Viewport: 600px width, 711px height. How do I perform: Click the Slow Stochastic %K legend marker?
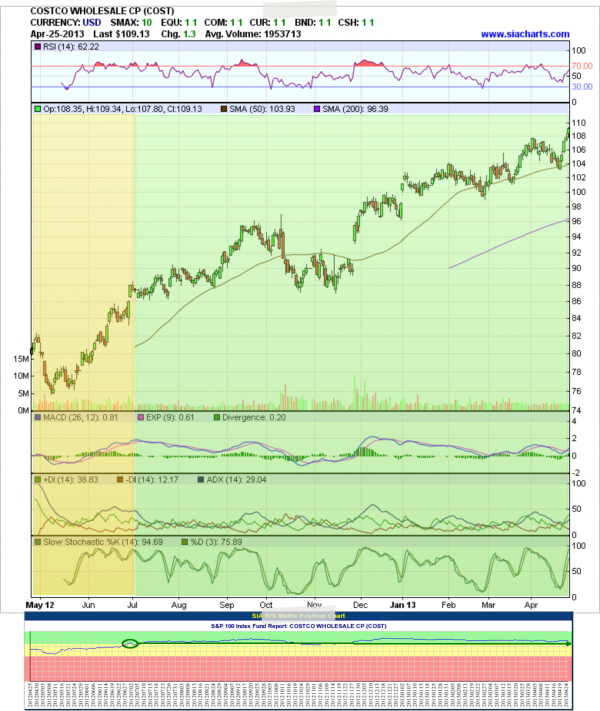(38, 543)
